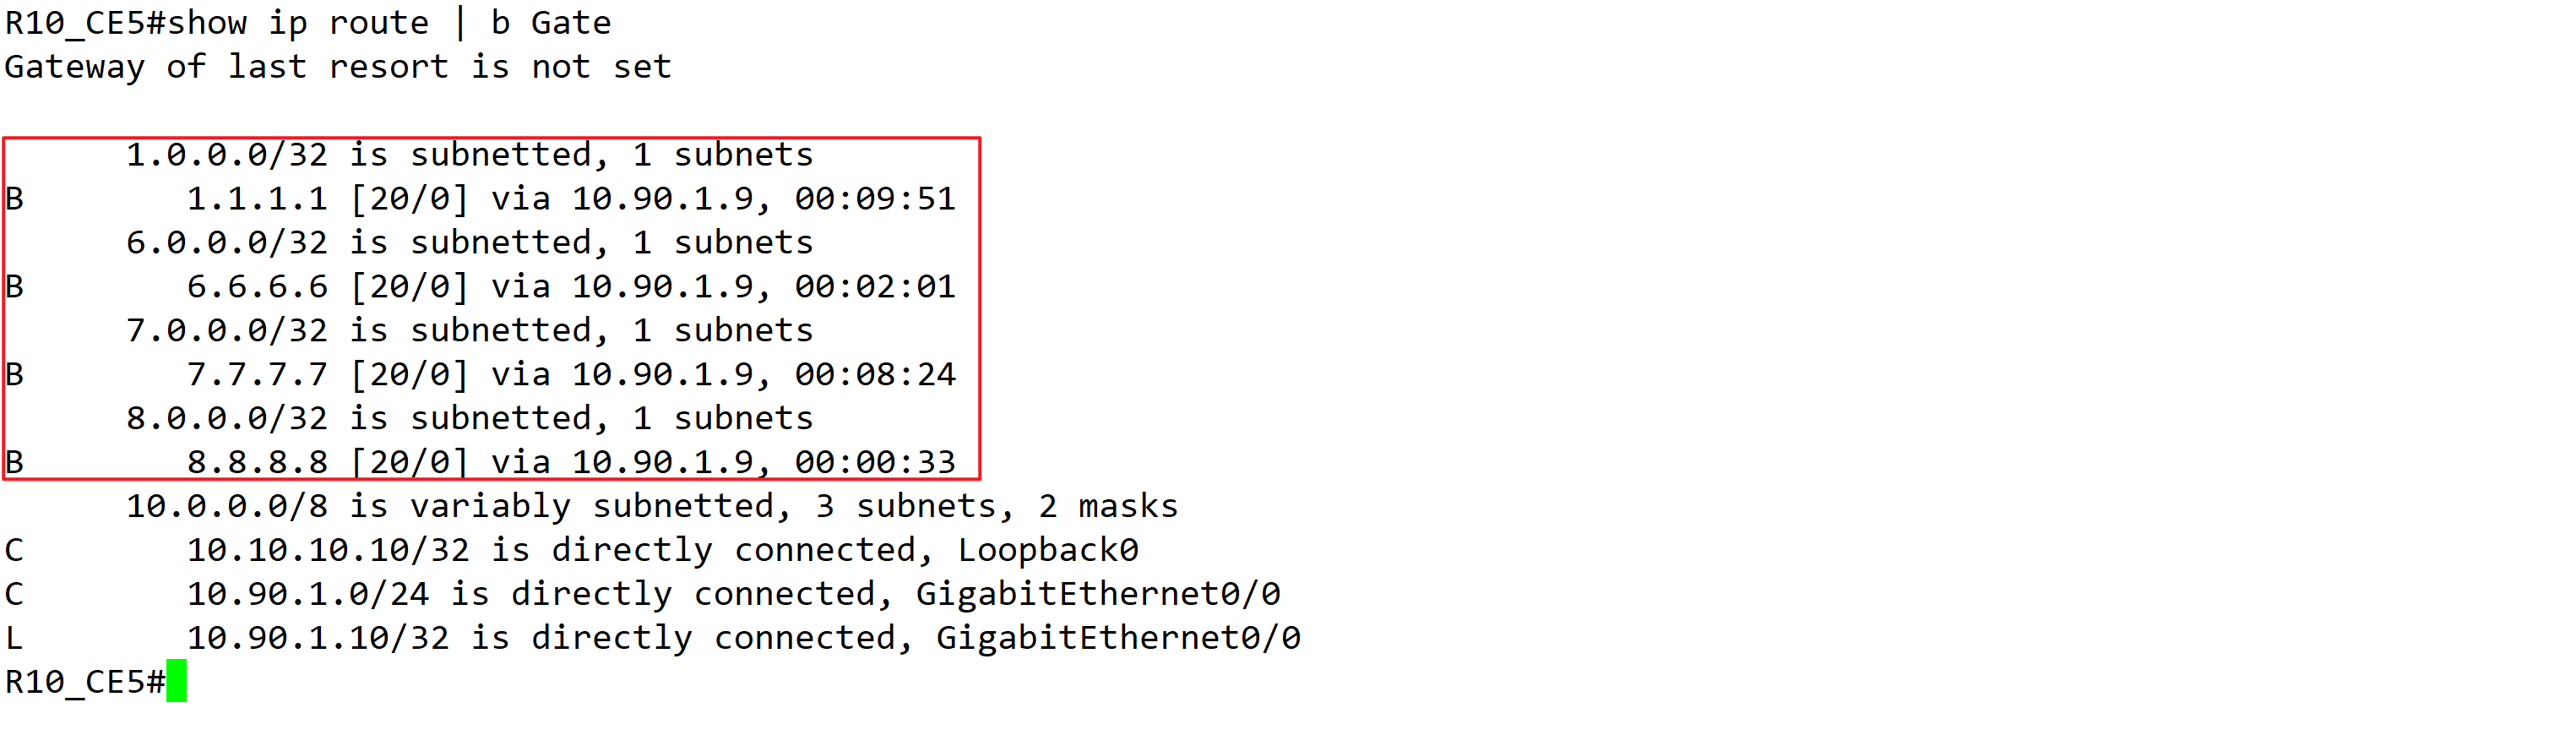
Task: Click the 'show ip route | b Gate' command
Action: [389, 23]
